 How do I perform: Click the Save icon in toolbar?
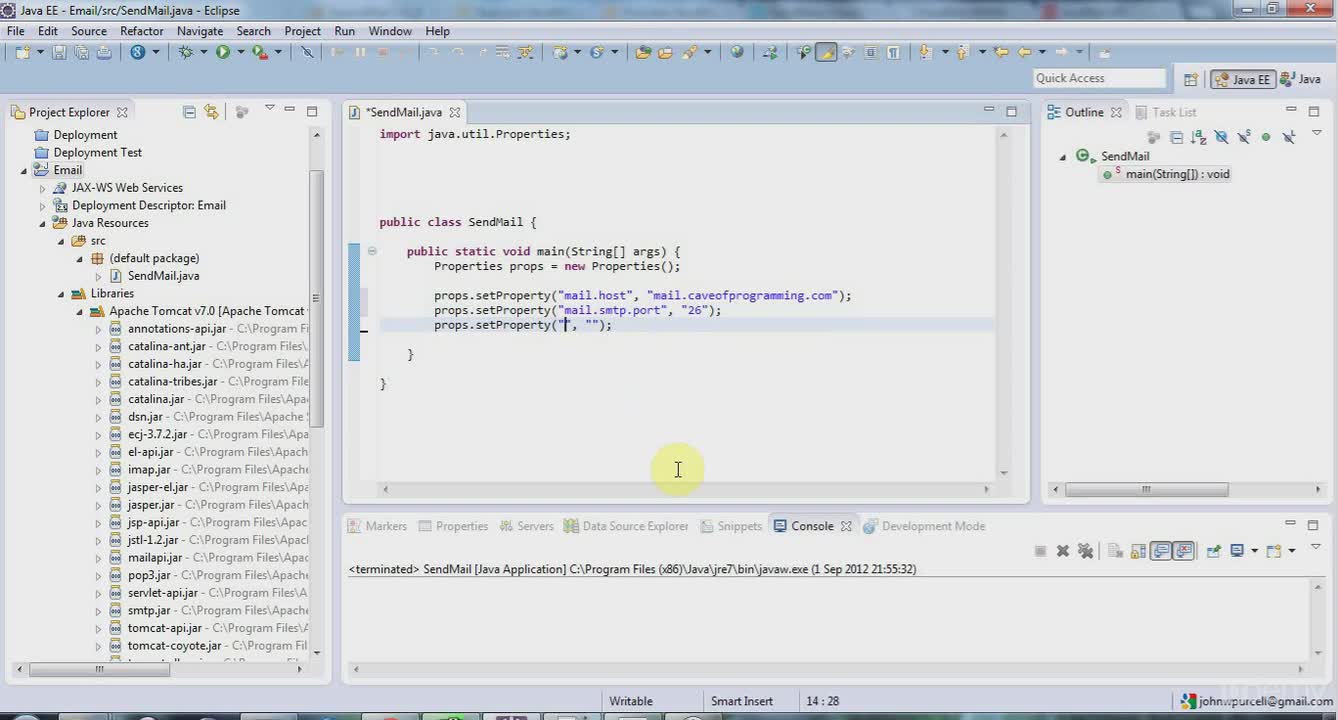[59, 52]
